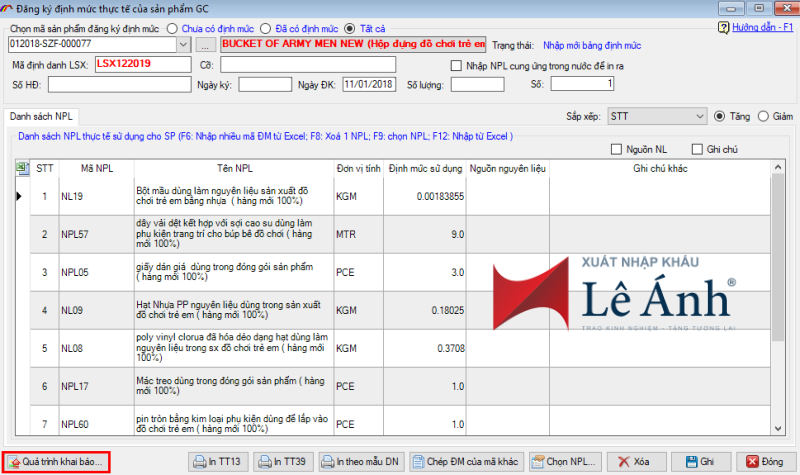This screenshot has height=475, width=800.
Task: Expand the product code 012018-SZF-000077 dropdown
Action: 184,45
